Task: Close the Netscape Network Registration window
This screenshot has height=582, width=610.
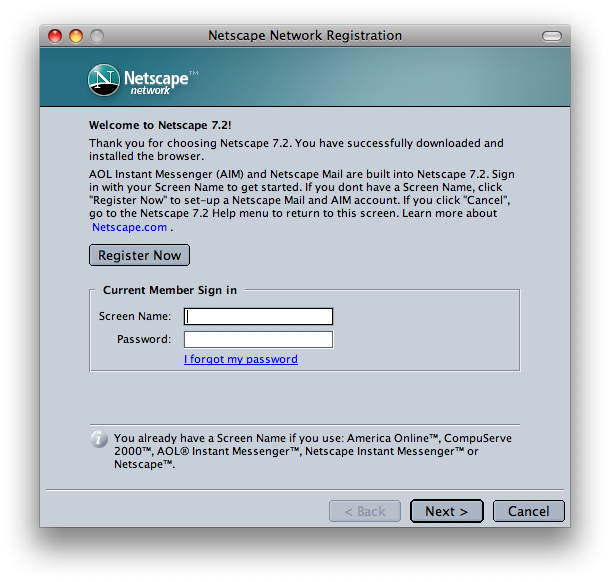Action: [56, 36]
